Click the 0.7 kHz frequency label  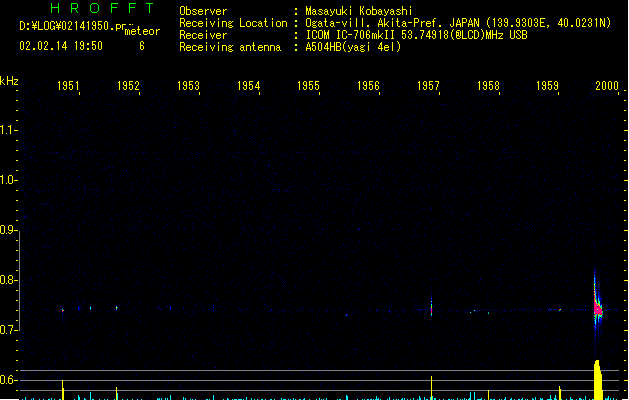coord(8,330)
